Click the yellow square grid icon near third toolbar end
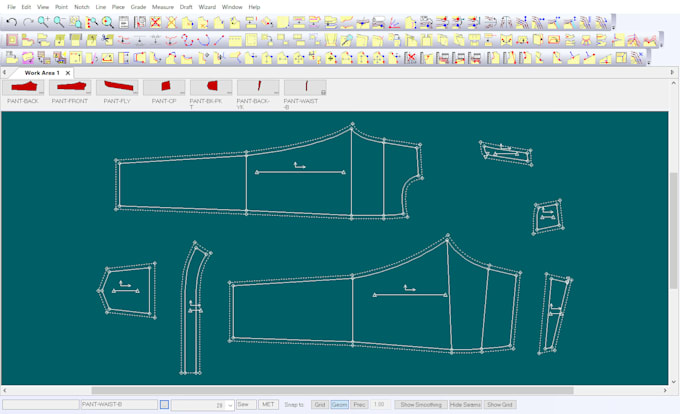Image resolution: width=680 pixels, height=414 pixels. pos(621,58)
